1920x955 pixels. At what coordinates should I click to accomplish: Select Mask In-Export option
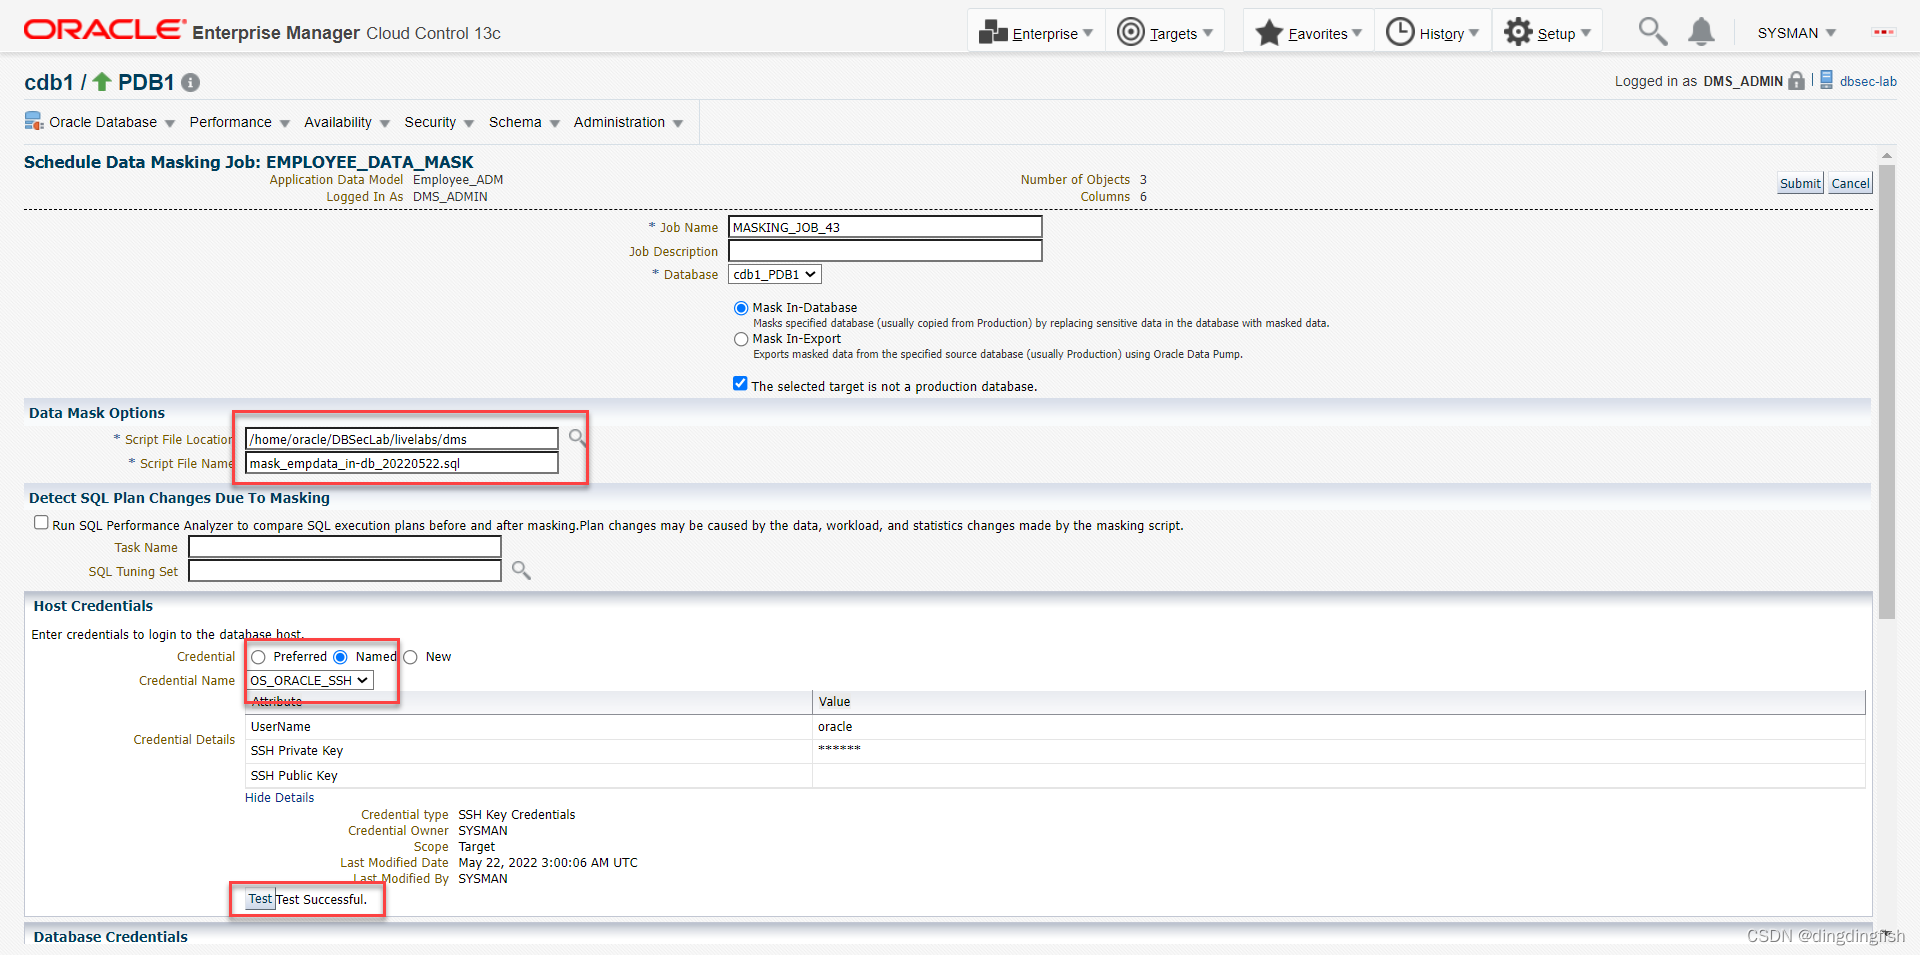point(741,339)
